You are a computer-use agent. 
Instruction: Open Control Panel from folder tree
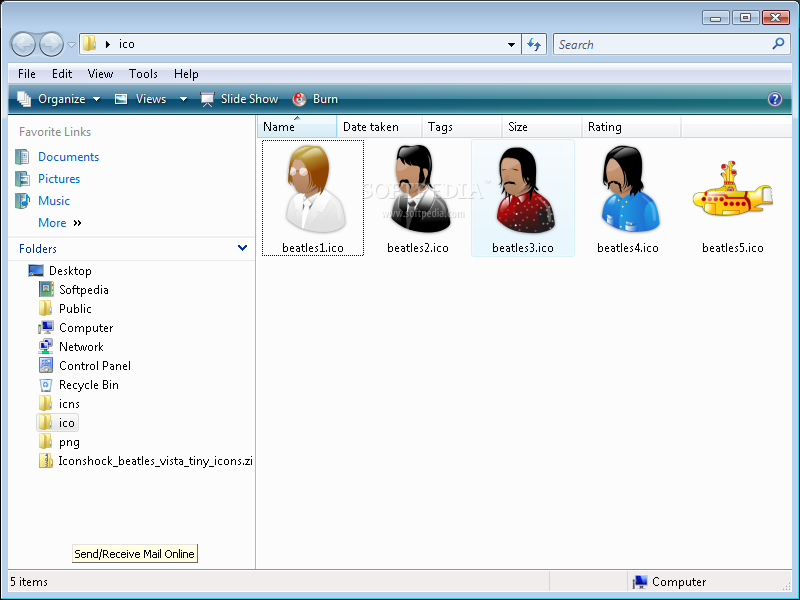[x=95, y=366]
